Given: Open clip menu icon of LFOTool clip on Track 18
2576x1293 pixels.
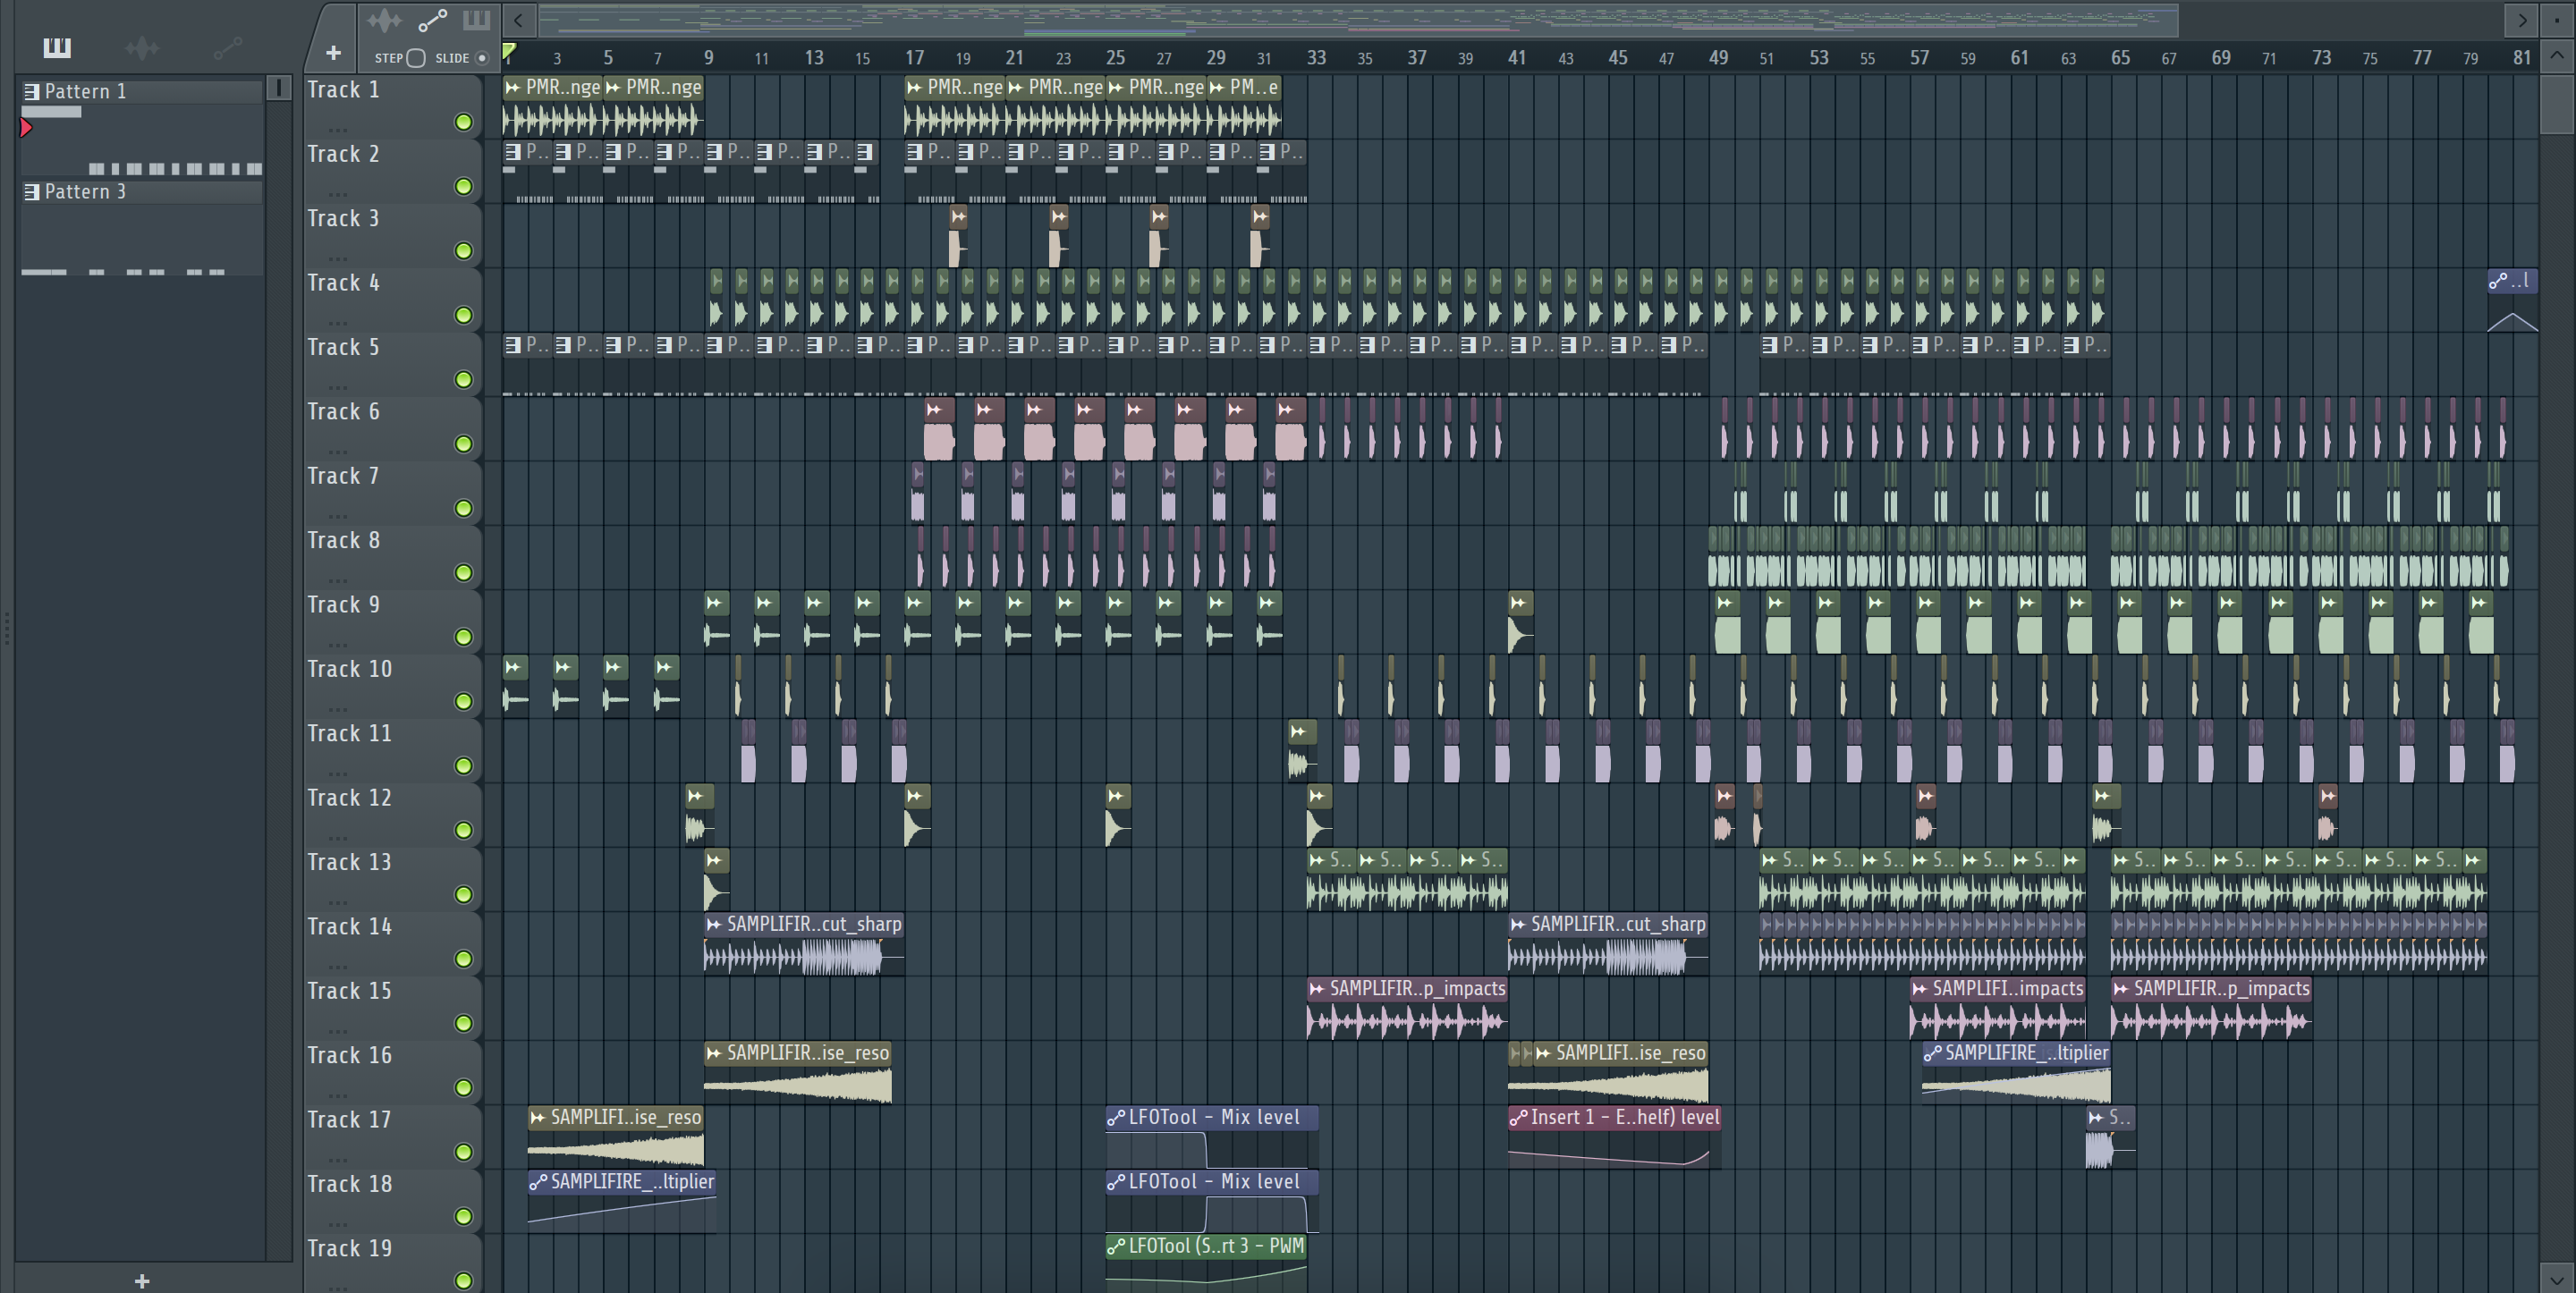Looking at the screenshot, I should [x=1116, y=1182].
